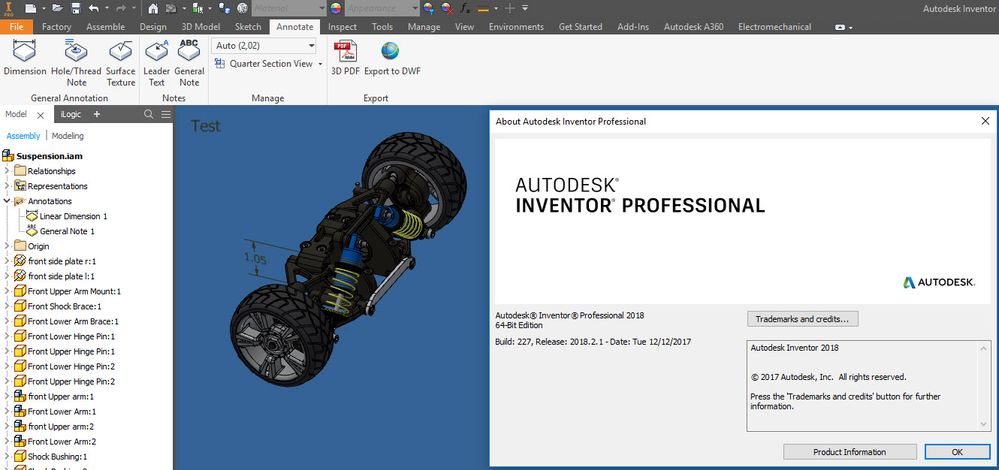Customize the quick access toolbar dropdown

(x=524, y=8)
